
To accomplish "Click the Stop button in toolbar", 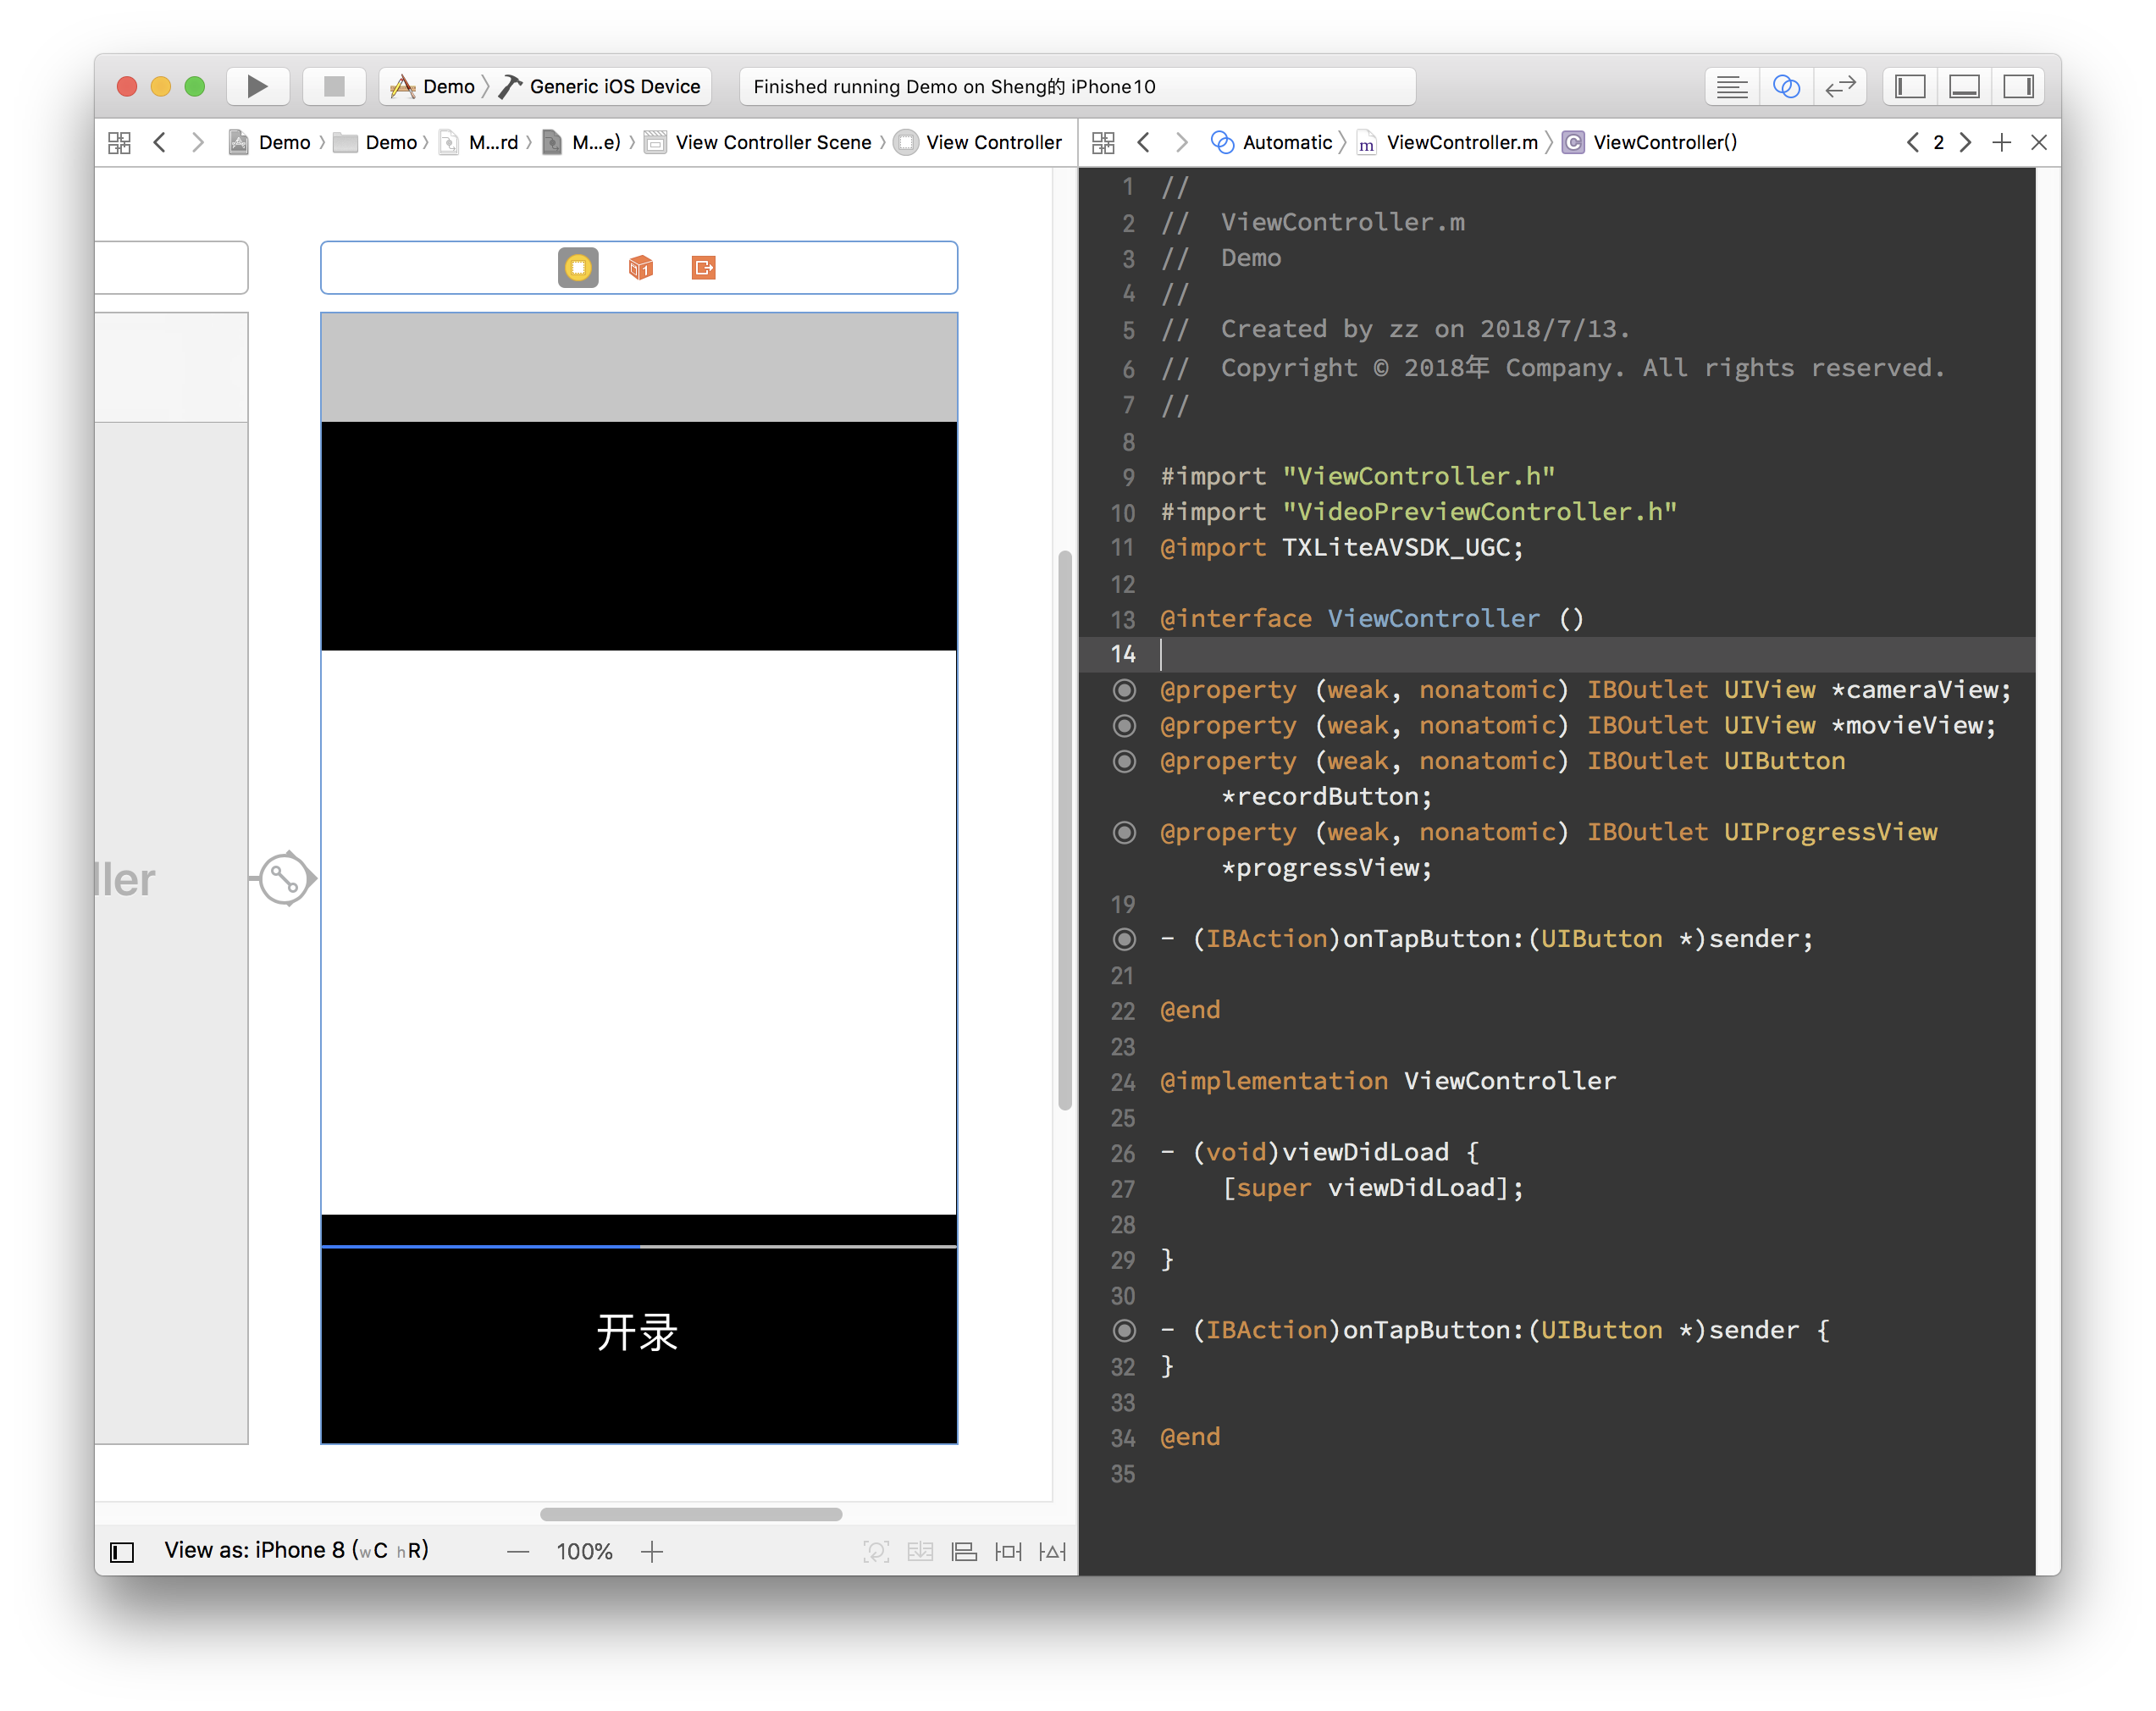I will (x=334, y=86).
